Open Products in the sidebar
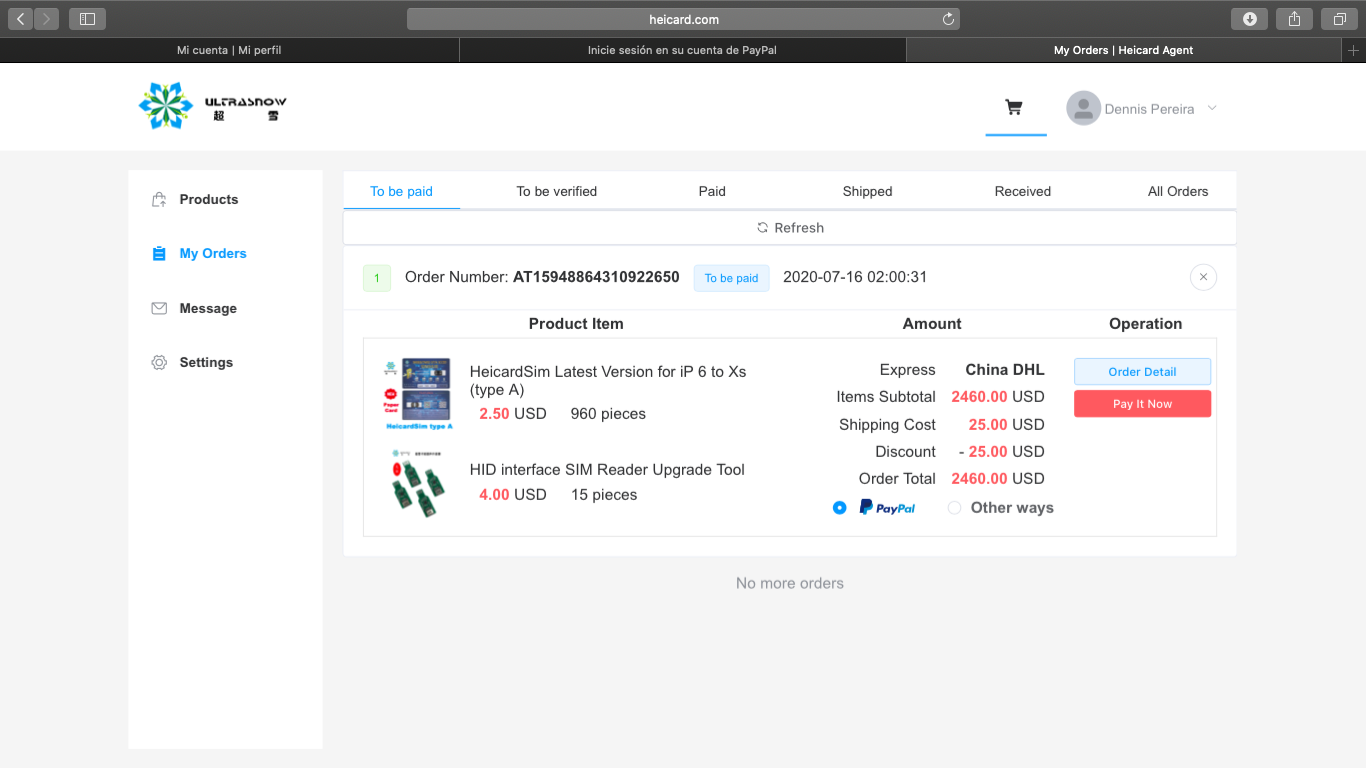Image resolution: width=1366 pixels, height=768 pixels. (x=208, y=199)
